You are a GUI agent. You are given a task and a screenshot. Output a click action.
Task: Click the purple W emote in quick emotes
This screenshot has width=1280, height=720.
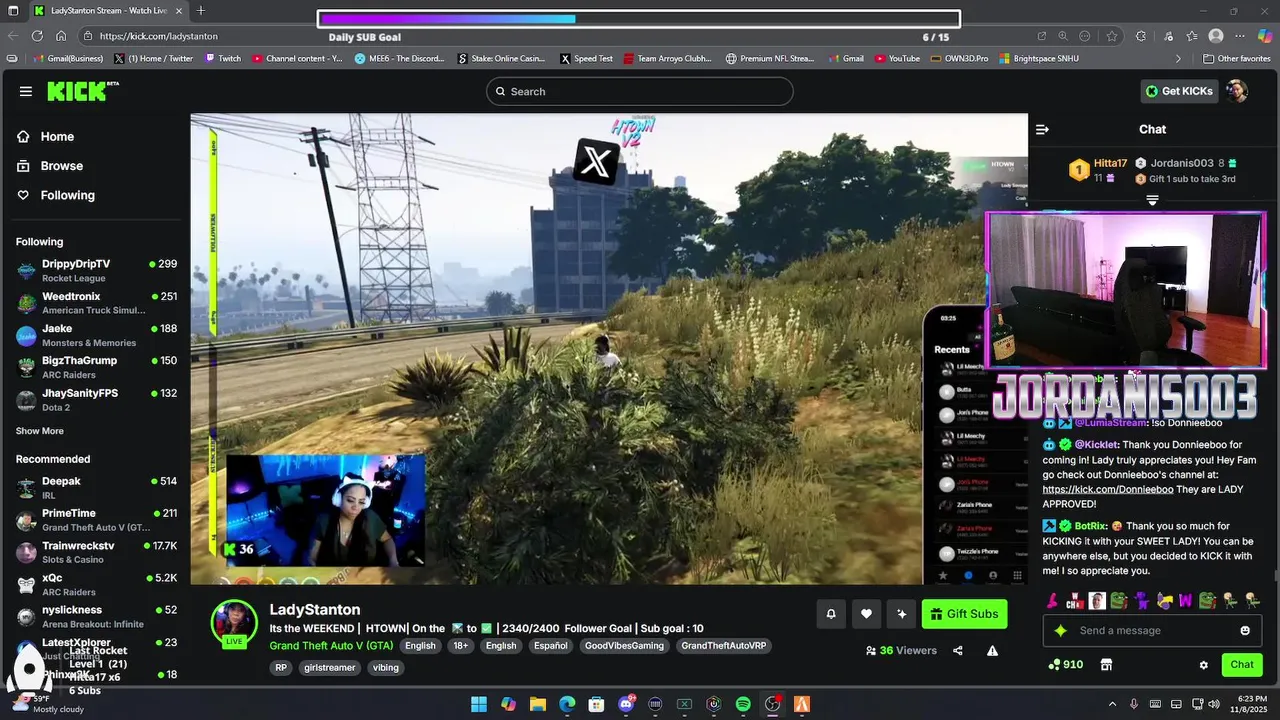1186,600
